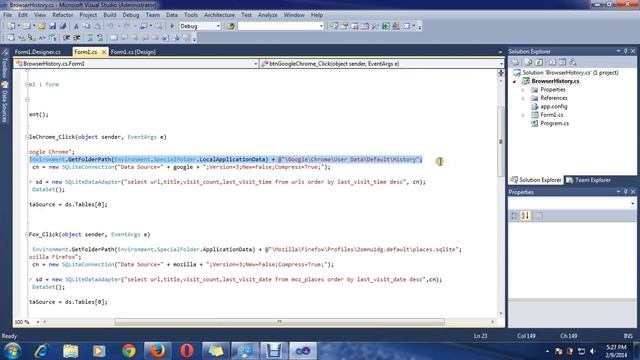Select Program.cs in Solution Explorer

point(554,123)
